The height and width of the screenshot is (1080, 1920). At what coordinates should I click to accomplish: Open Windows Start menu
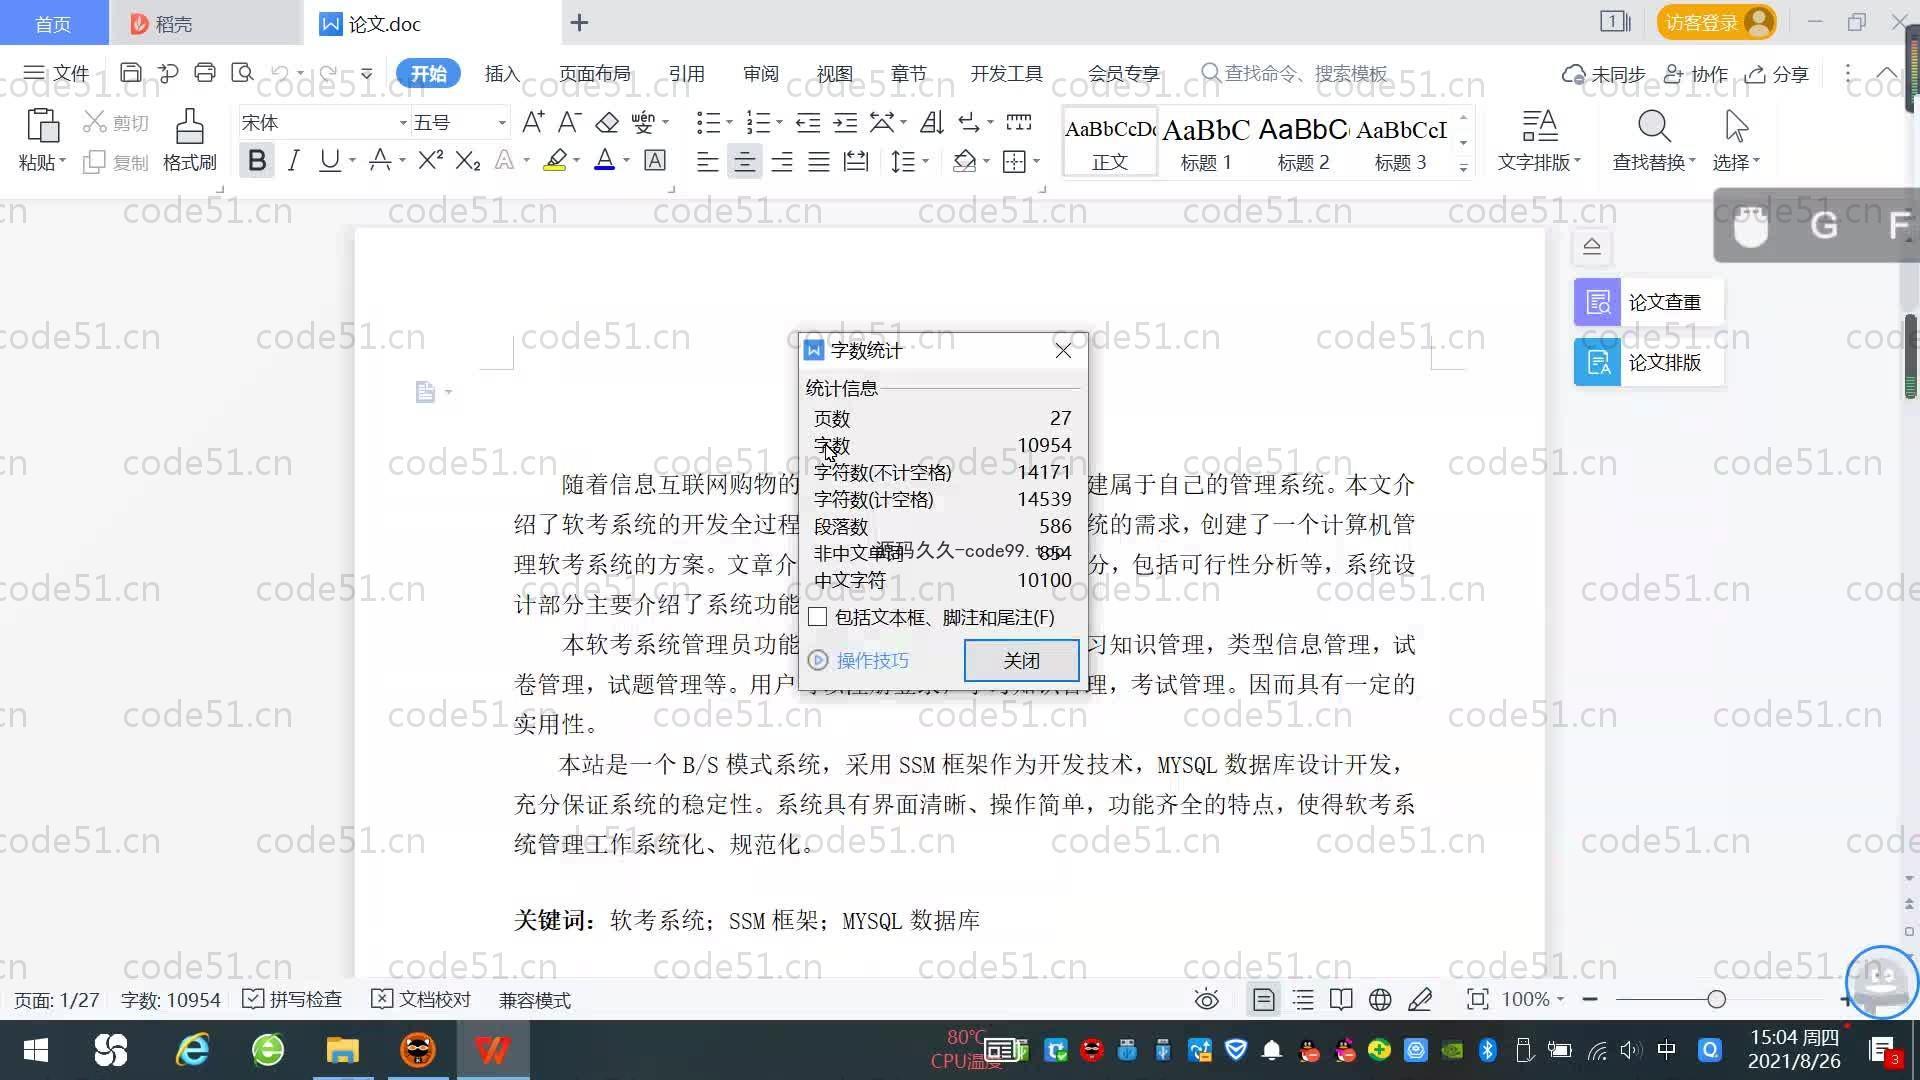36,1050
